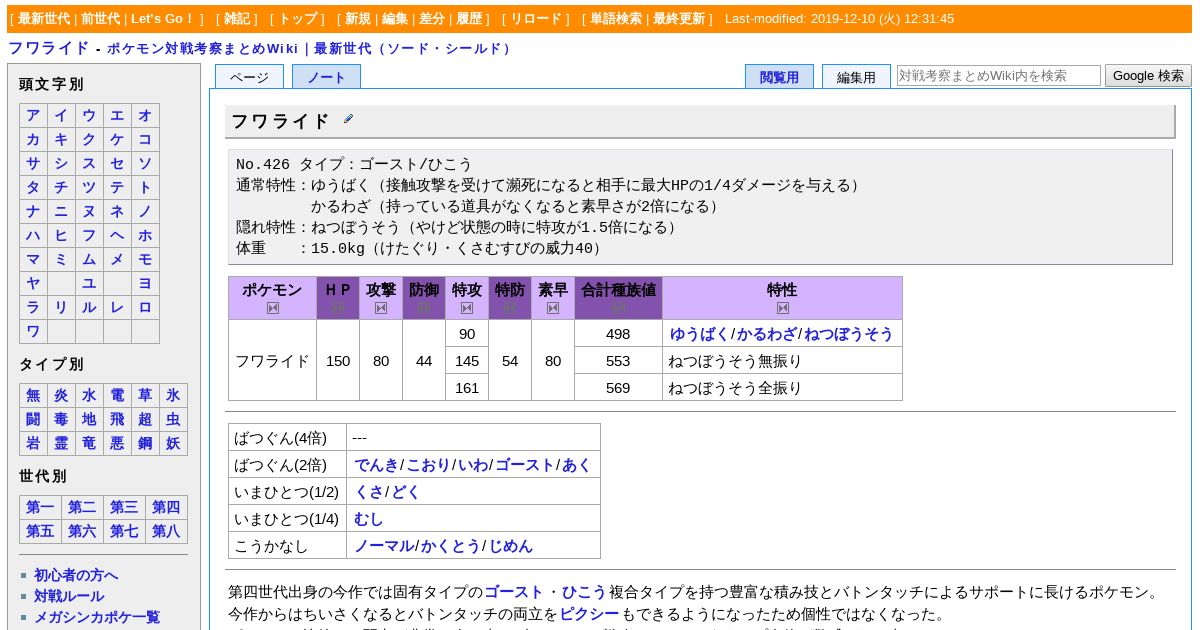Click 編集 in the top bar

click(395, 19)
